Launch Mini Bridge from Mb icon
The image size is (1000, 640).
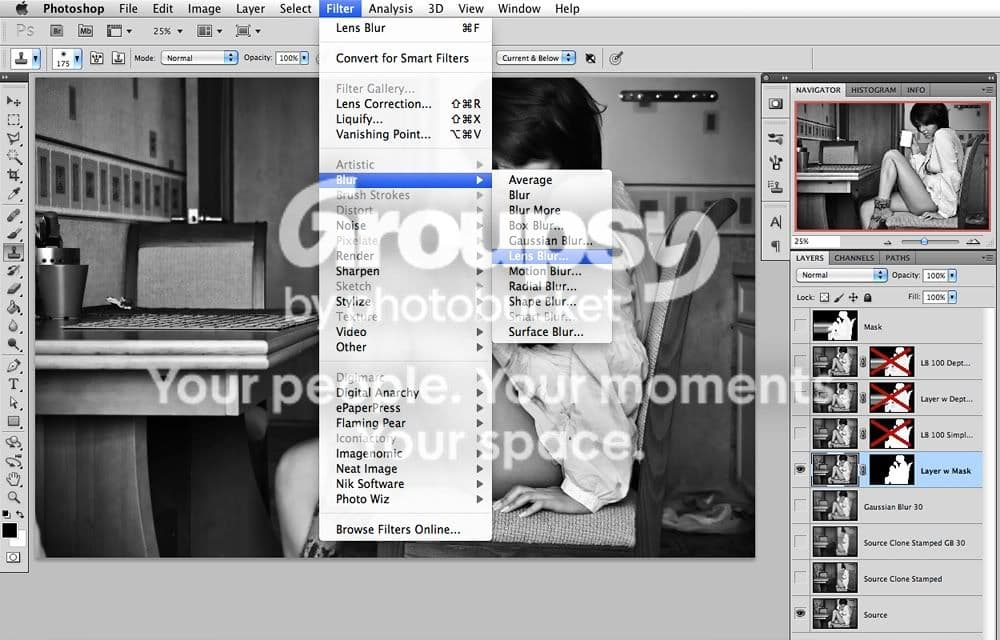[x=85, y=31]
